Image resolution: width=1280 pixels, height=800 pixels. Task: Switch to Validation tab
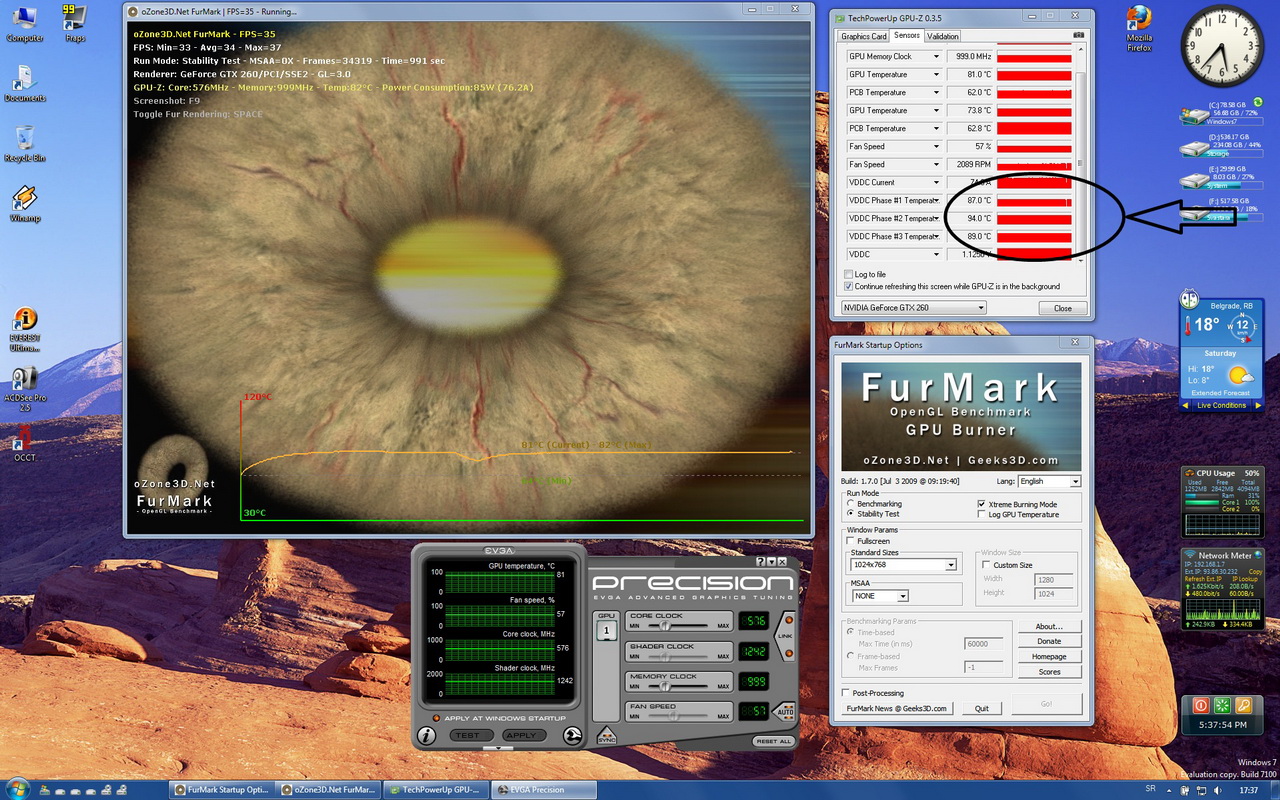(943, 37)
